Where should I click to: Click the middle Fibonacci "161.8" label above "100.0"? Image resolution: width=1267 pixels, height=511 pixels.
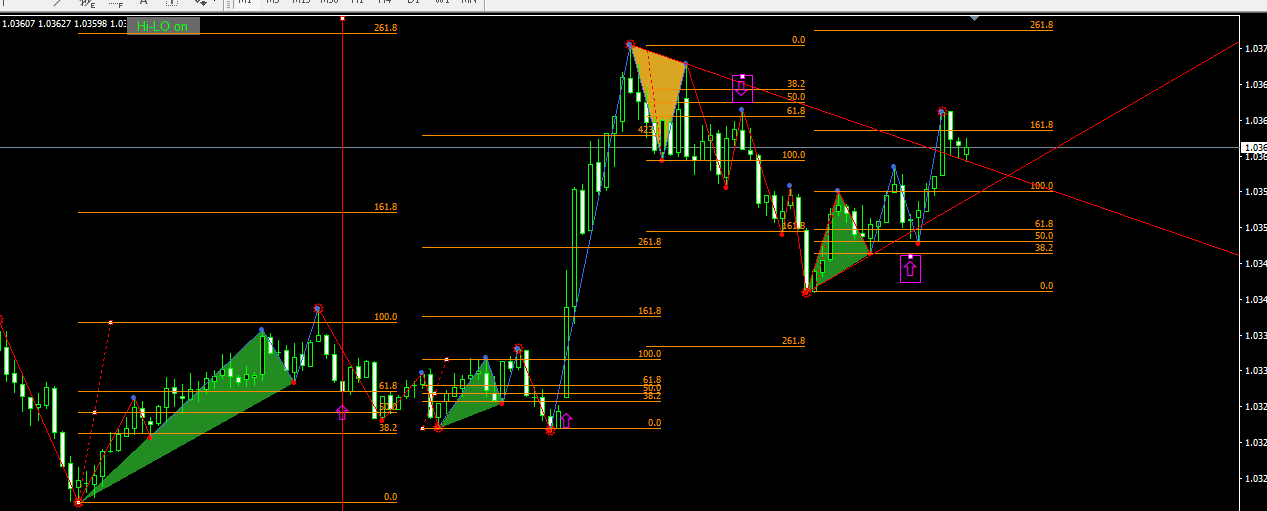coord(650,311)
